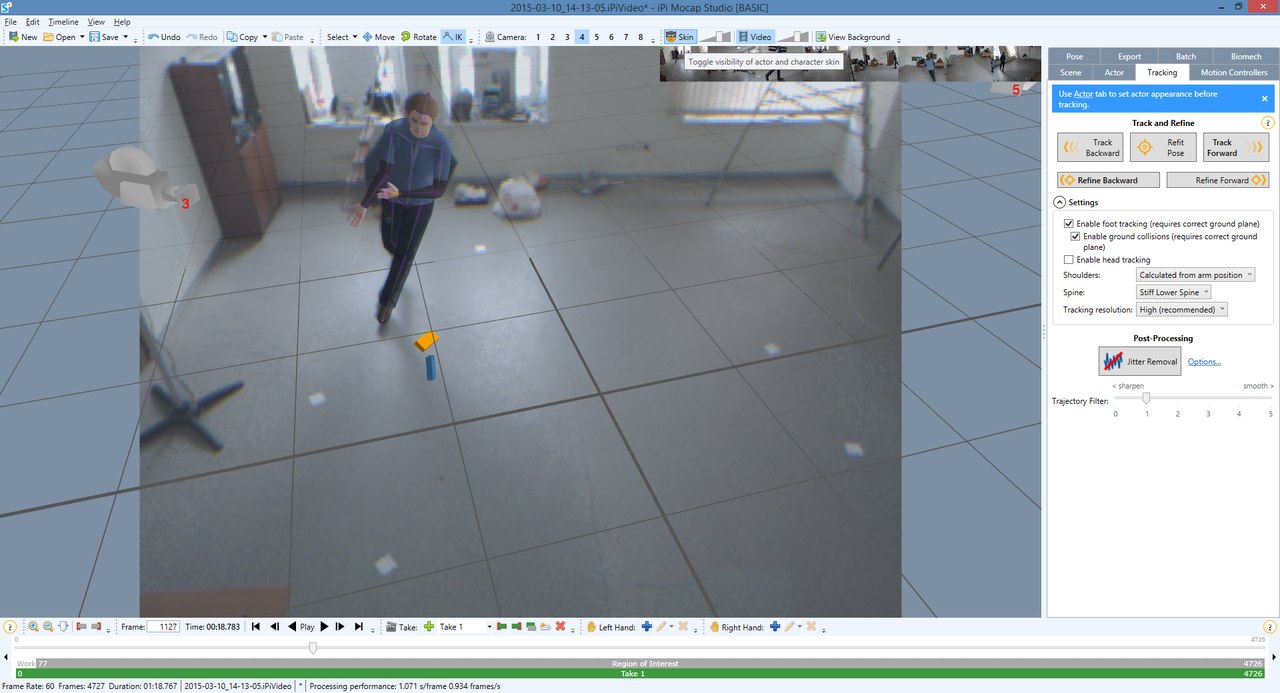Switch to the Actor tab
The image size is (1280, 693).
1114,73
